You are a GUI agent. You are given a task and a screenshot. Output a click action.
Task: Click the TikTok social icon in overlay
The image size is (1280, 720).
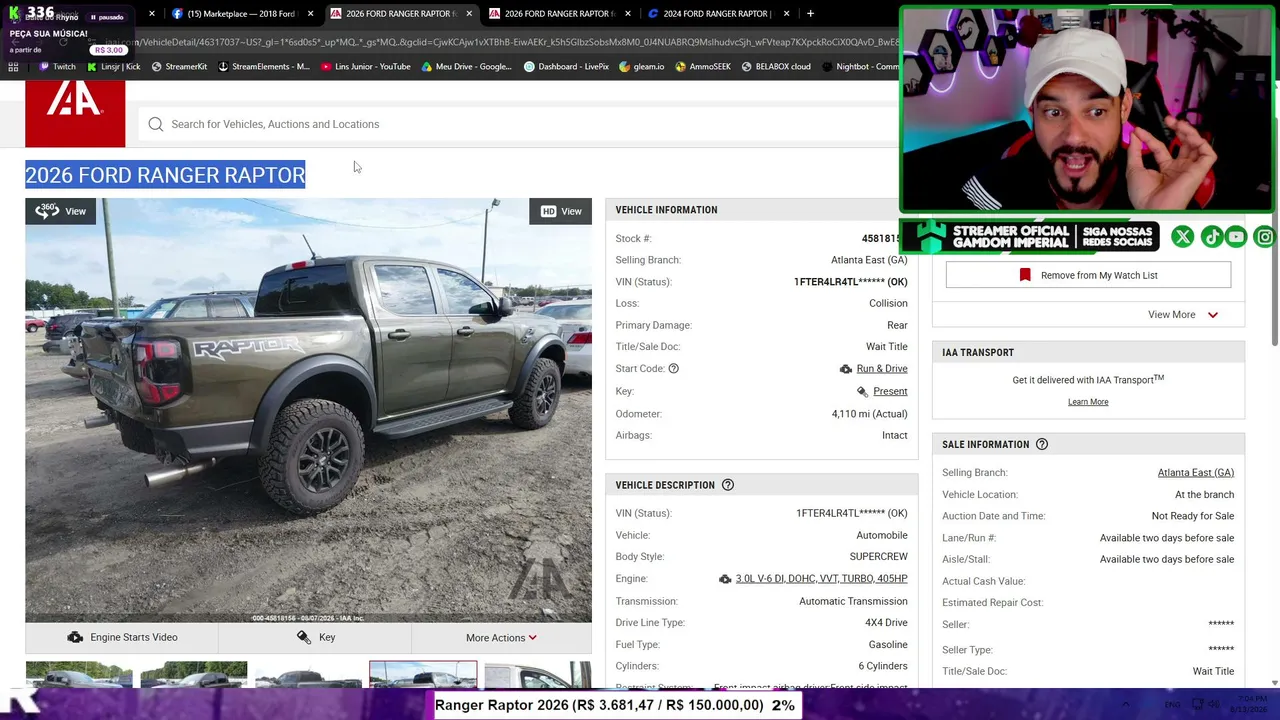click(1211, 237)
